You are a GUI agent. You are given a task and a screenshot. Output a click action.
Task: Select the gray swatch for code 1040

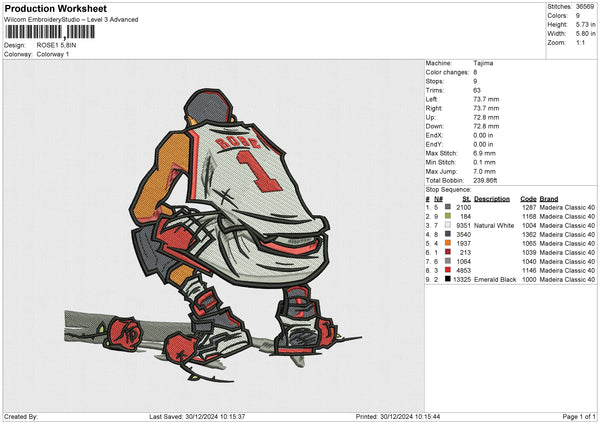[x=448, y=261]
